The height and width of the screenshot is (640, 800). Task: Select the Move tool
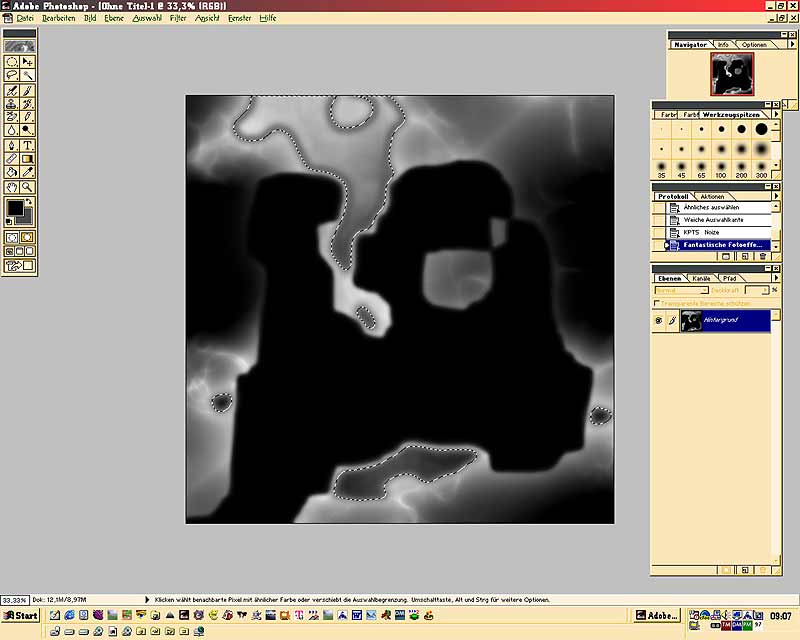tap(28, 61)
